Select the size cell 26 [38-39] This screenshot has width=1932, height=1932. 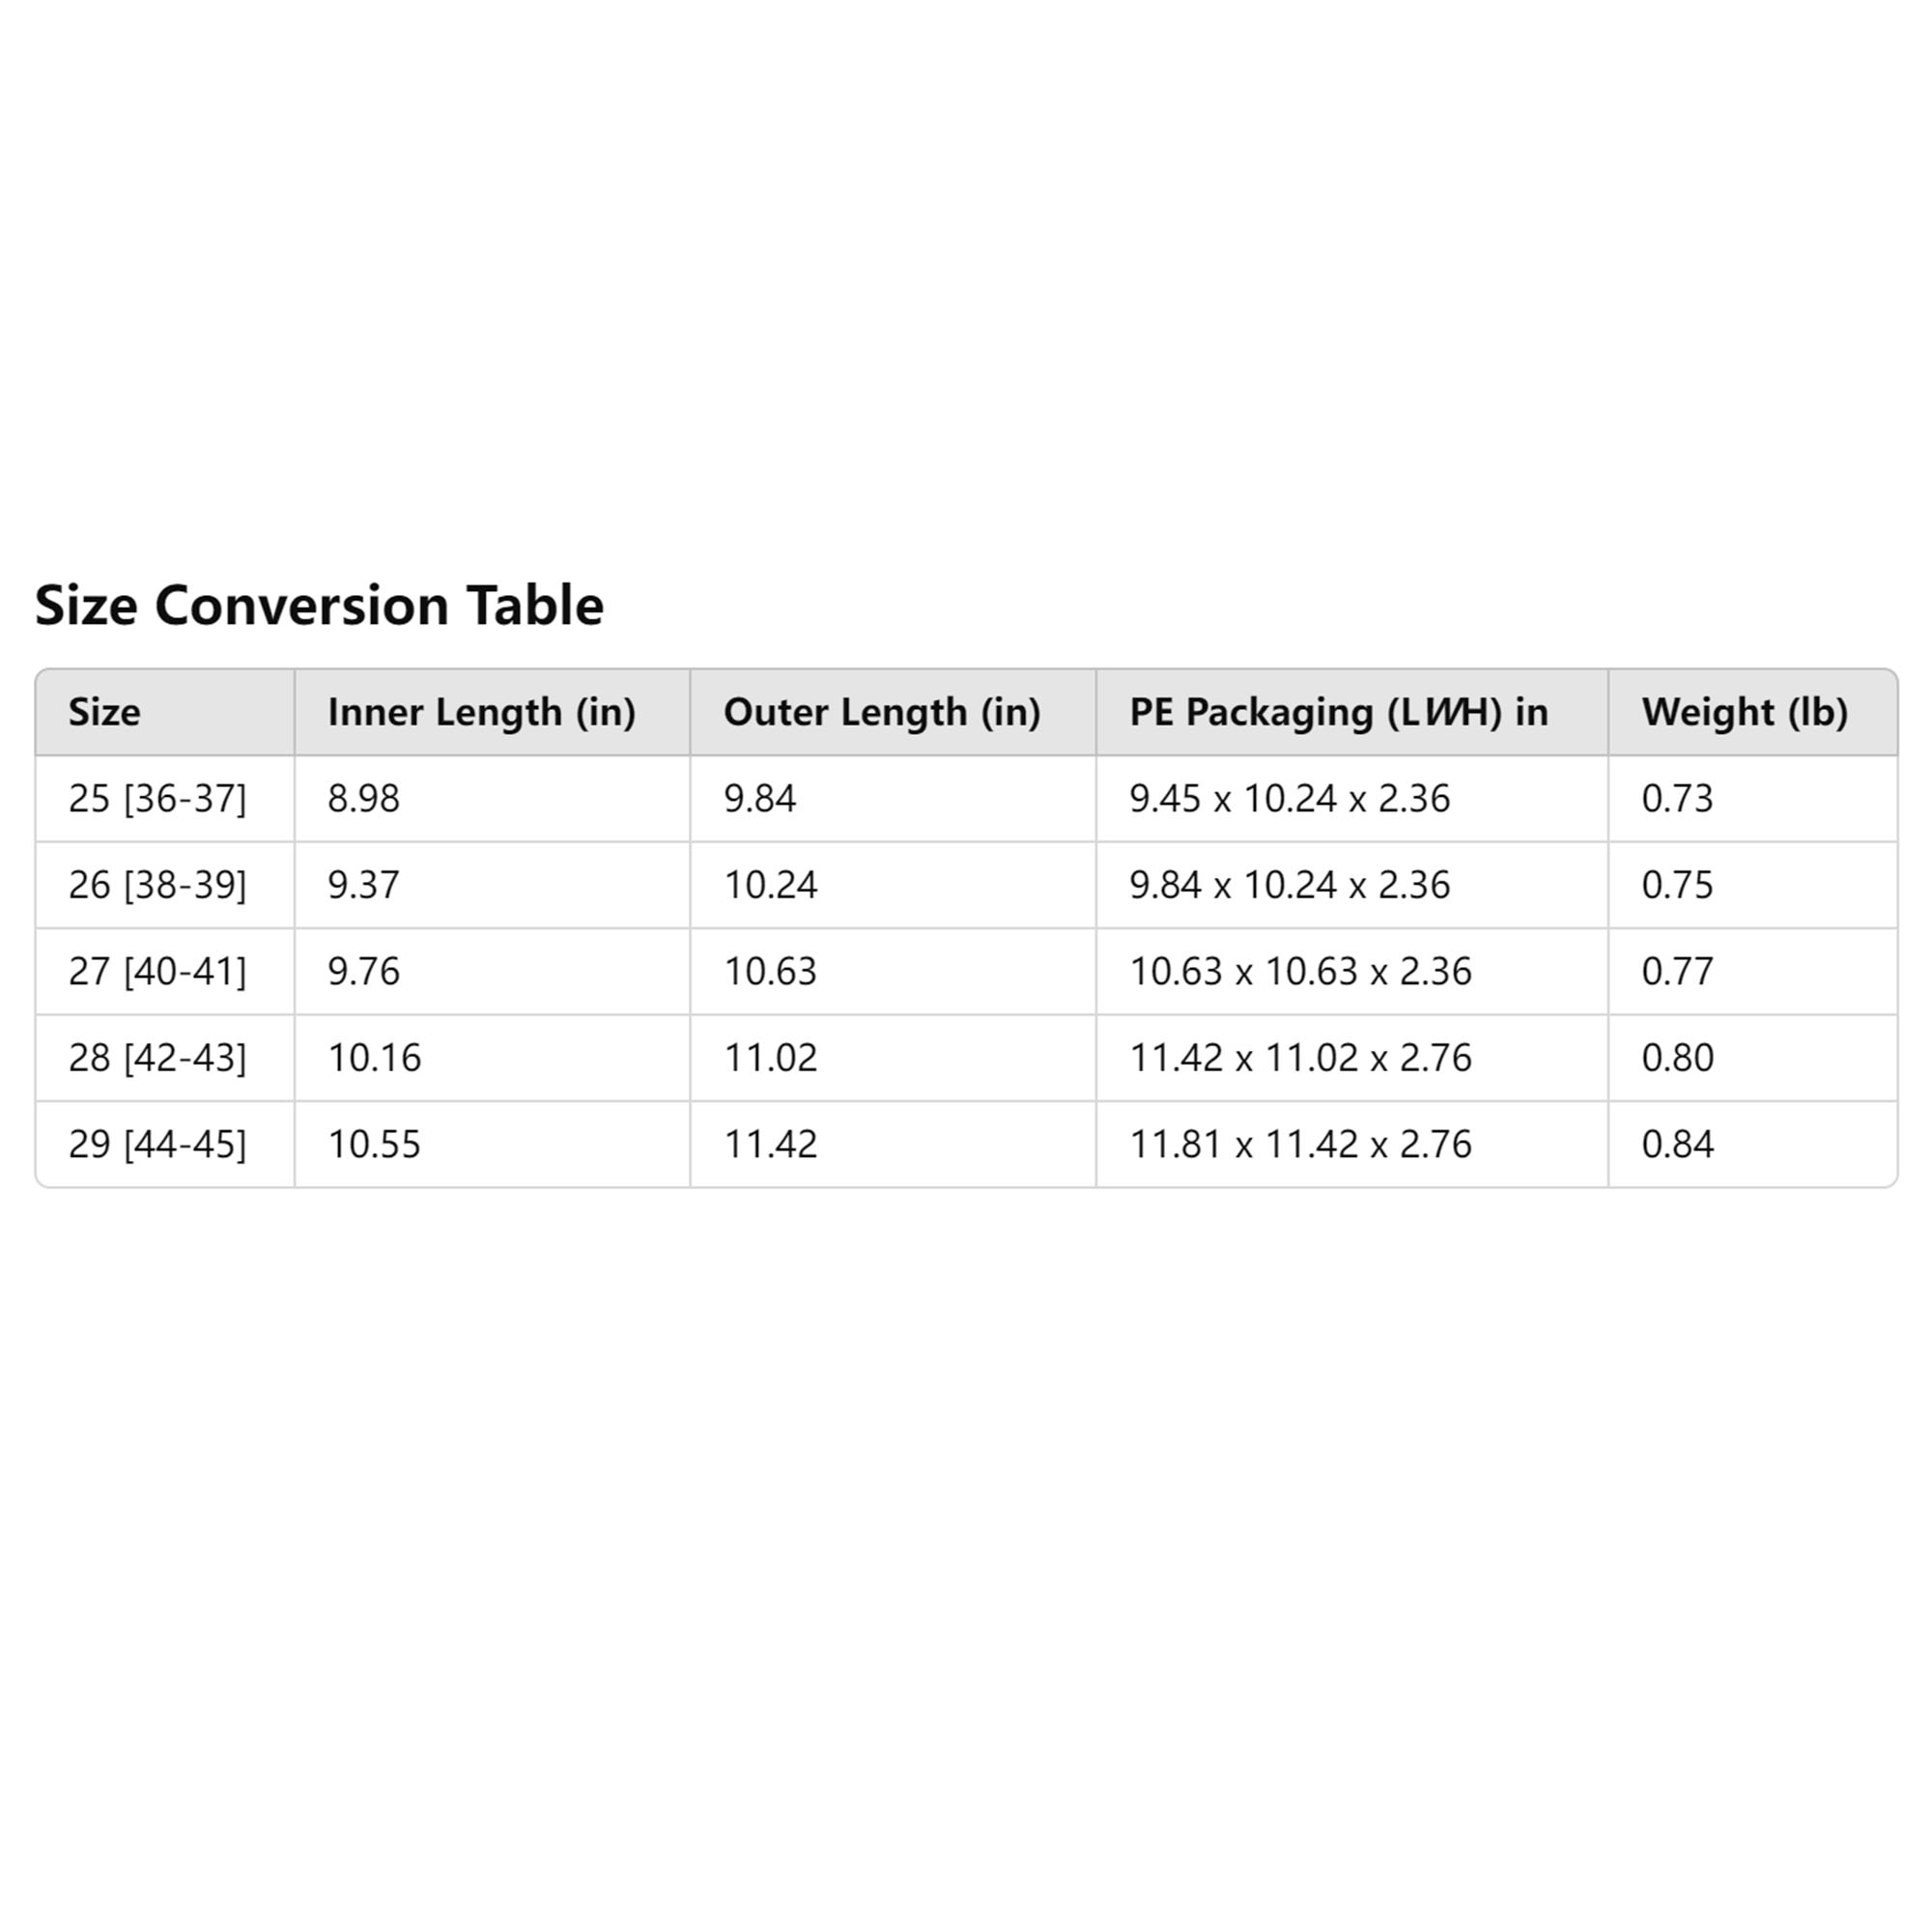click(x=157, y=885)
